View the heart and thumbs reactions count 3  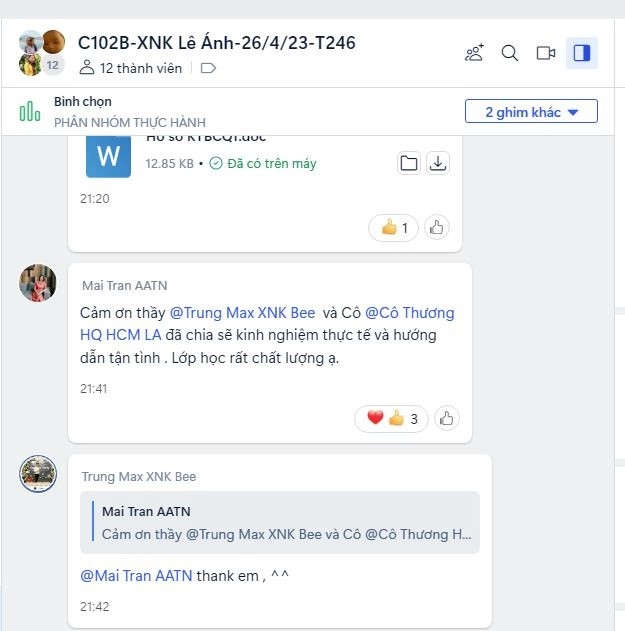pyautogui.click(x=391, y=419)
